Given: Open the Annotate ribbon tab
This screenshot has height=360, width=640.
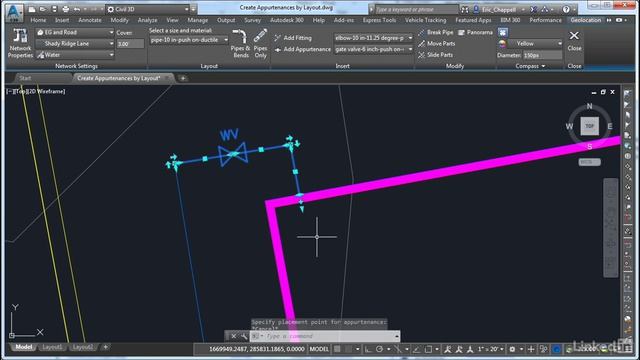Looking at the screenshot, I should click(90, 20).
